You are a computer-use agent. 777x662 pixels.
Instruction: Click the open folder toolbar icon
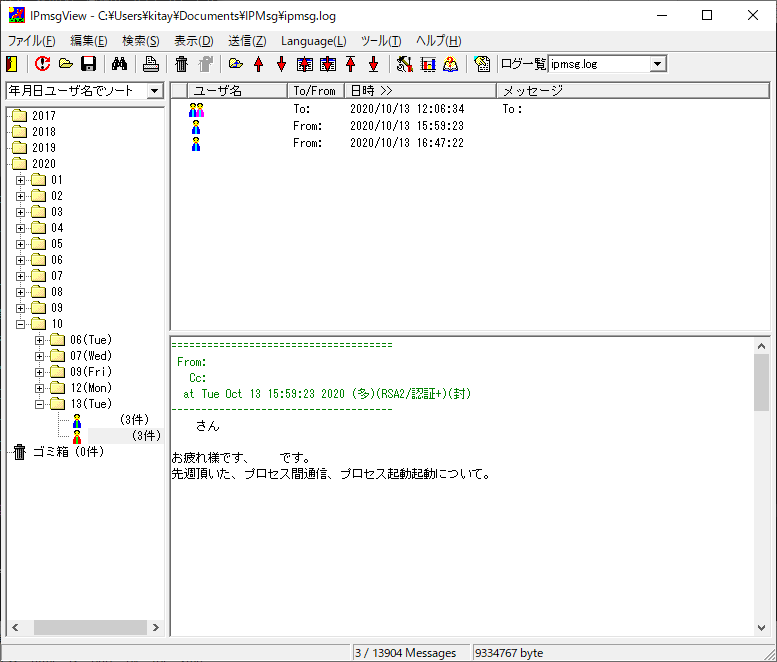(65, 64)
